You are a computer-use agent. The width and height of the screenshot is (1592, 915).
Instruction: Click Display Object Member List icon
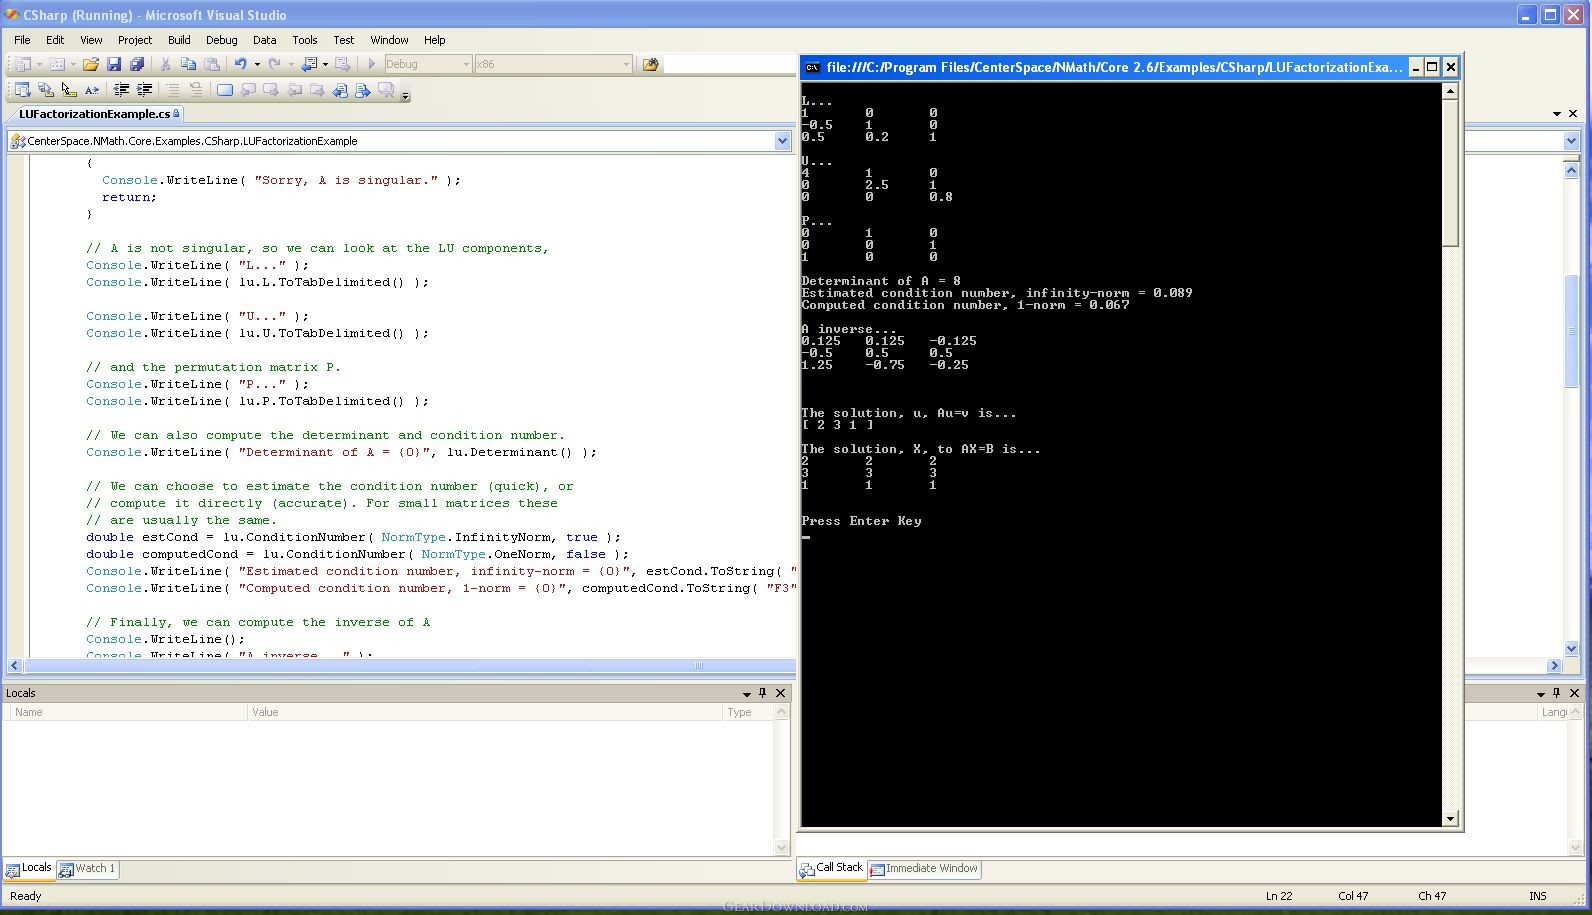tap(22, 90)
